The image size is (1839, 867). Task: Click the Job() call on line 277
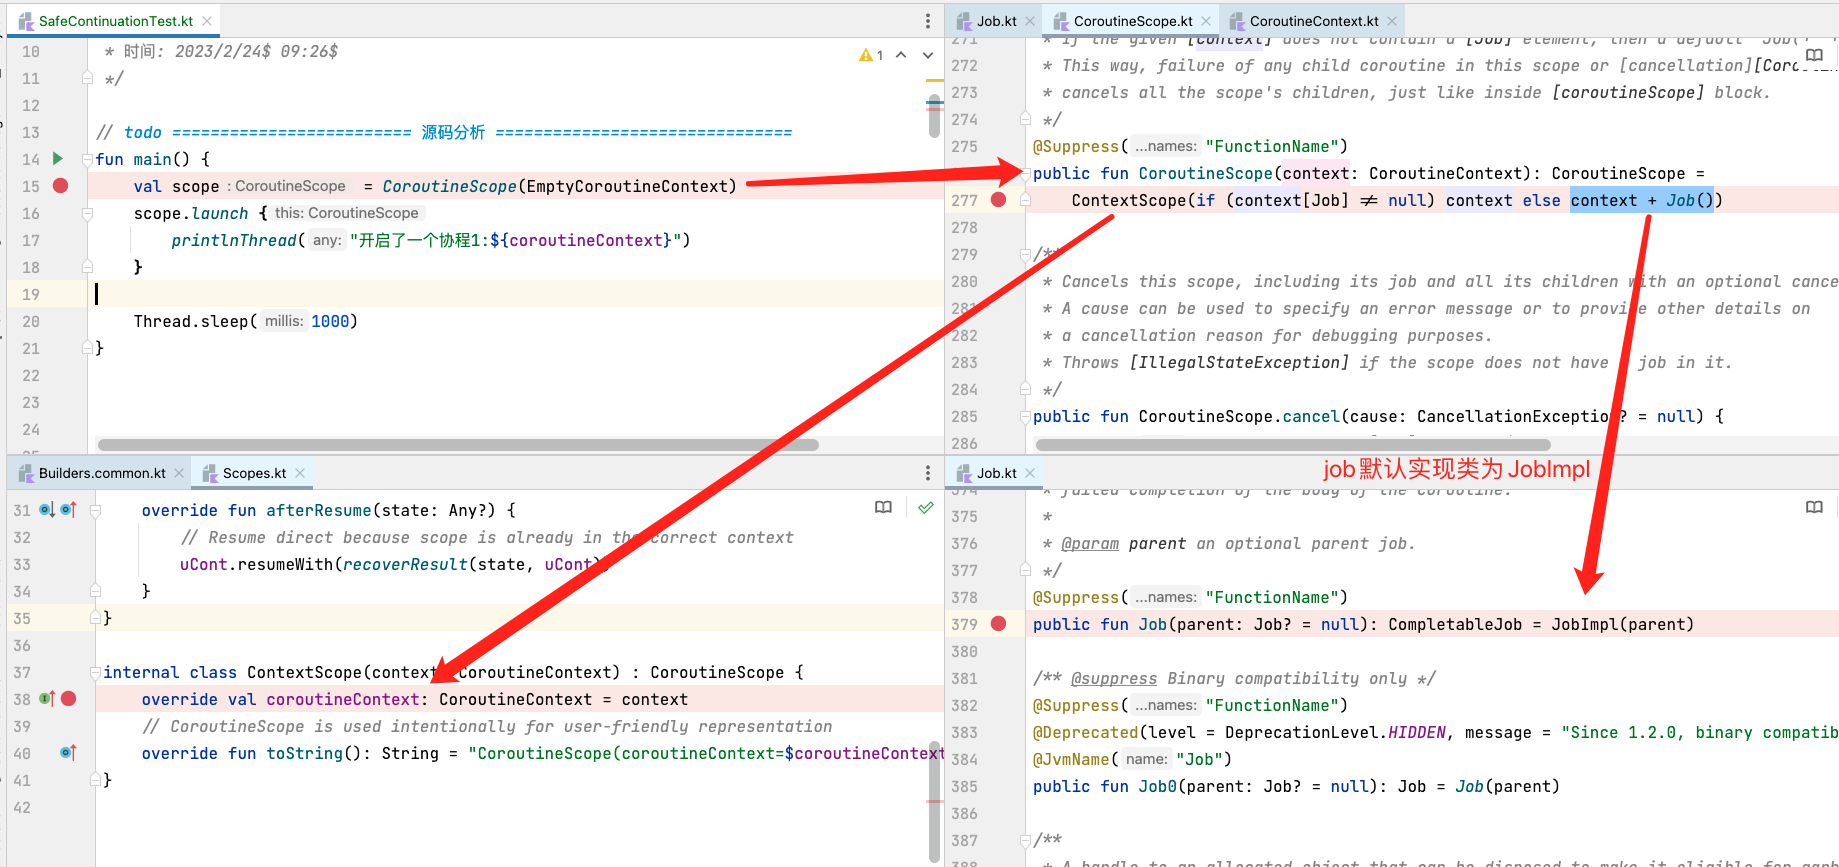click(x=1689, y=200)
